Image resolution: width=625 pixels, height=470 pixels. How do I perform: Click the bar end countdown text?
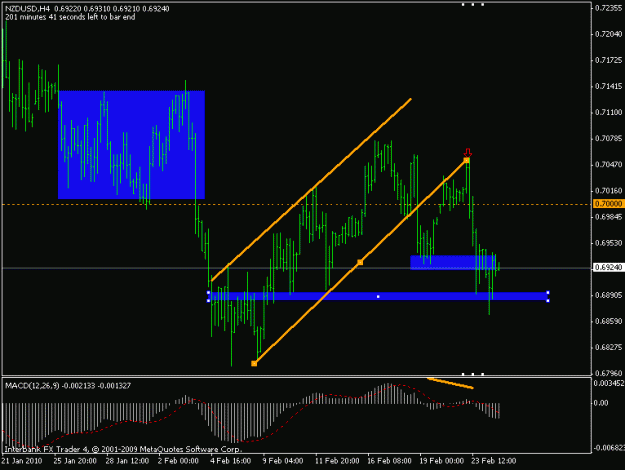70,17
